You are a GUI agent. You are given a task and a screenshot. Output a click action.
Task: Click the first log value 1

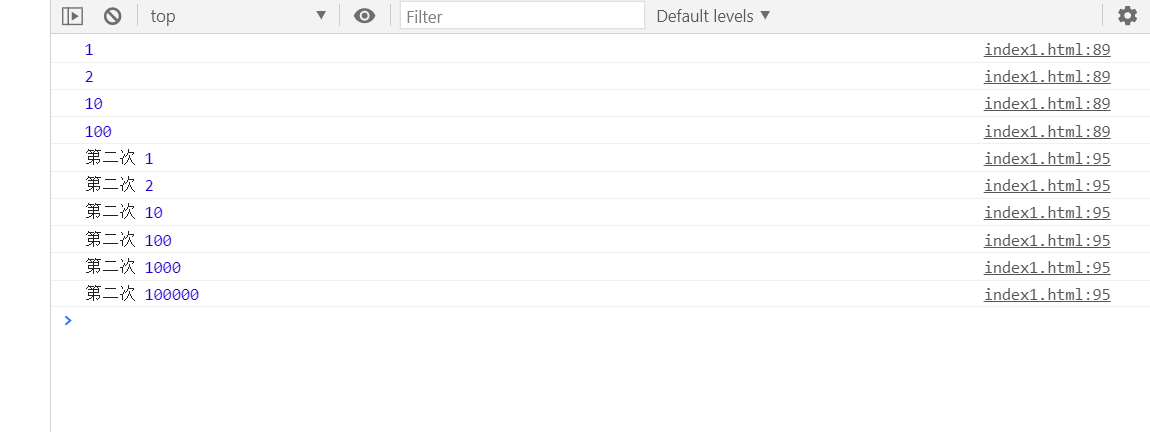pyautogui.click(x=89, y=50)
